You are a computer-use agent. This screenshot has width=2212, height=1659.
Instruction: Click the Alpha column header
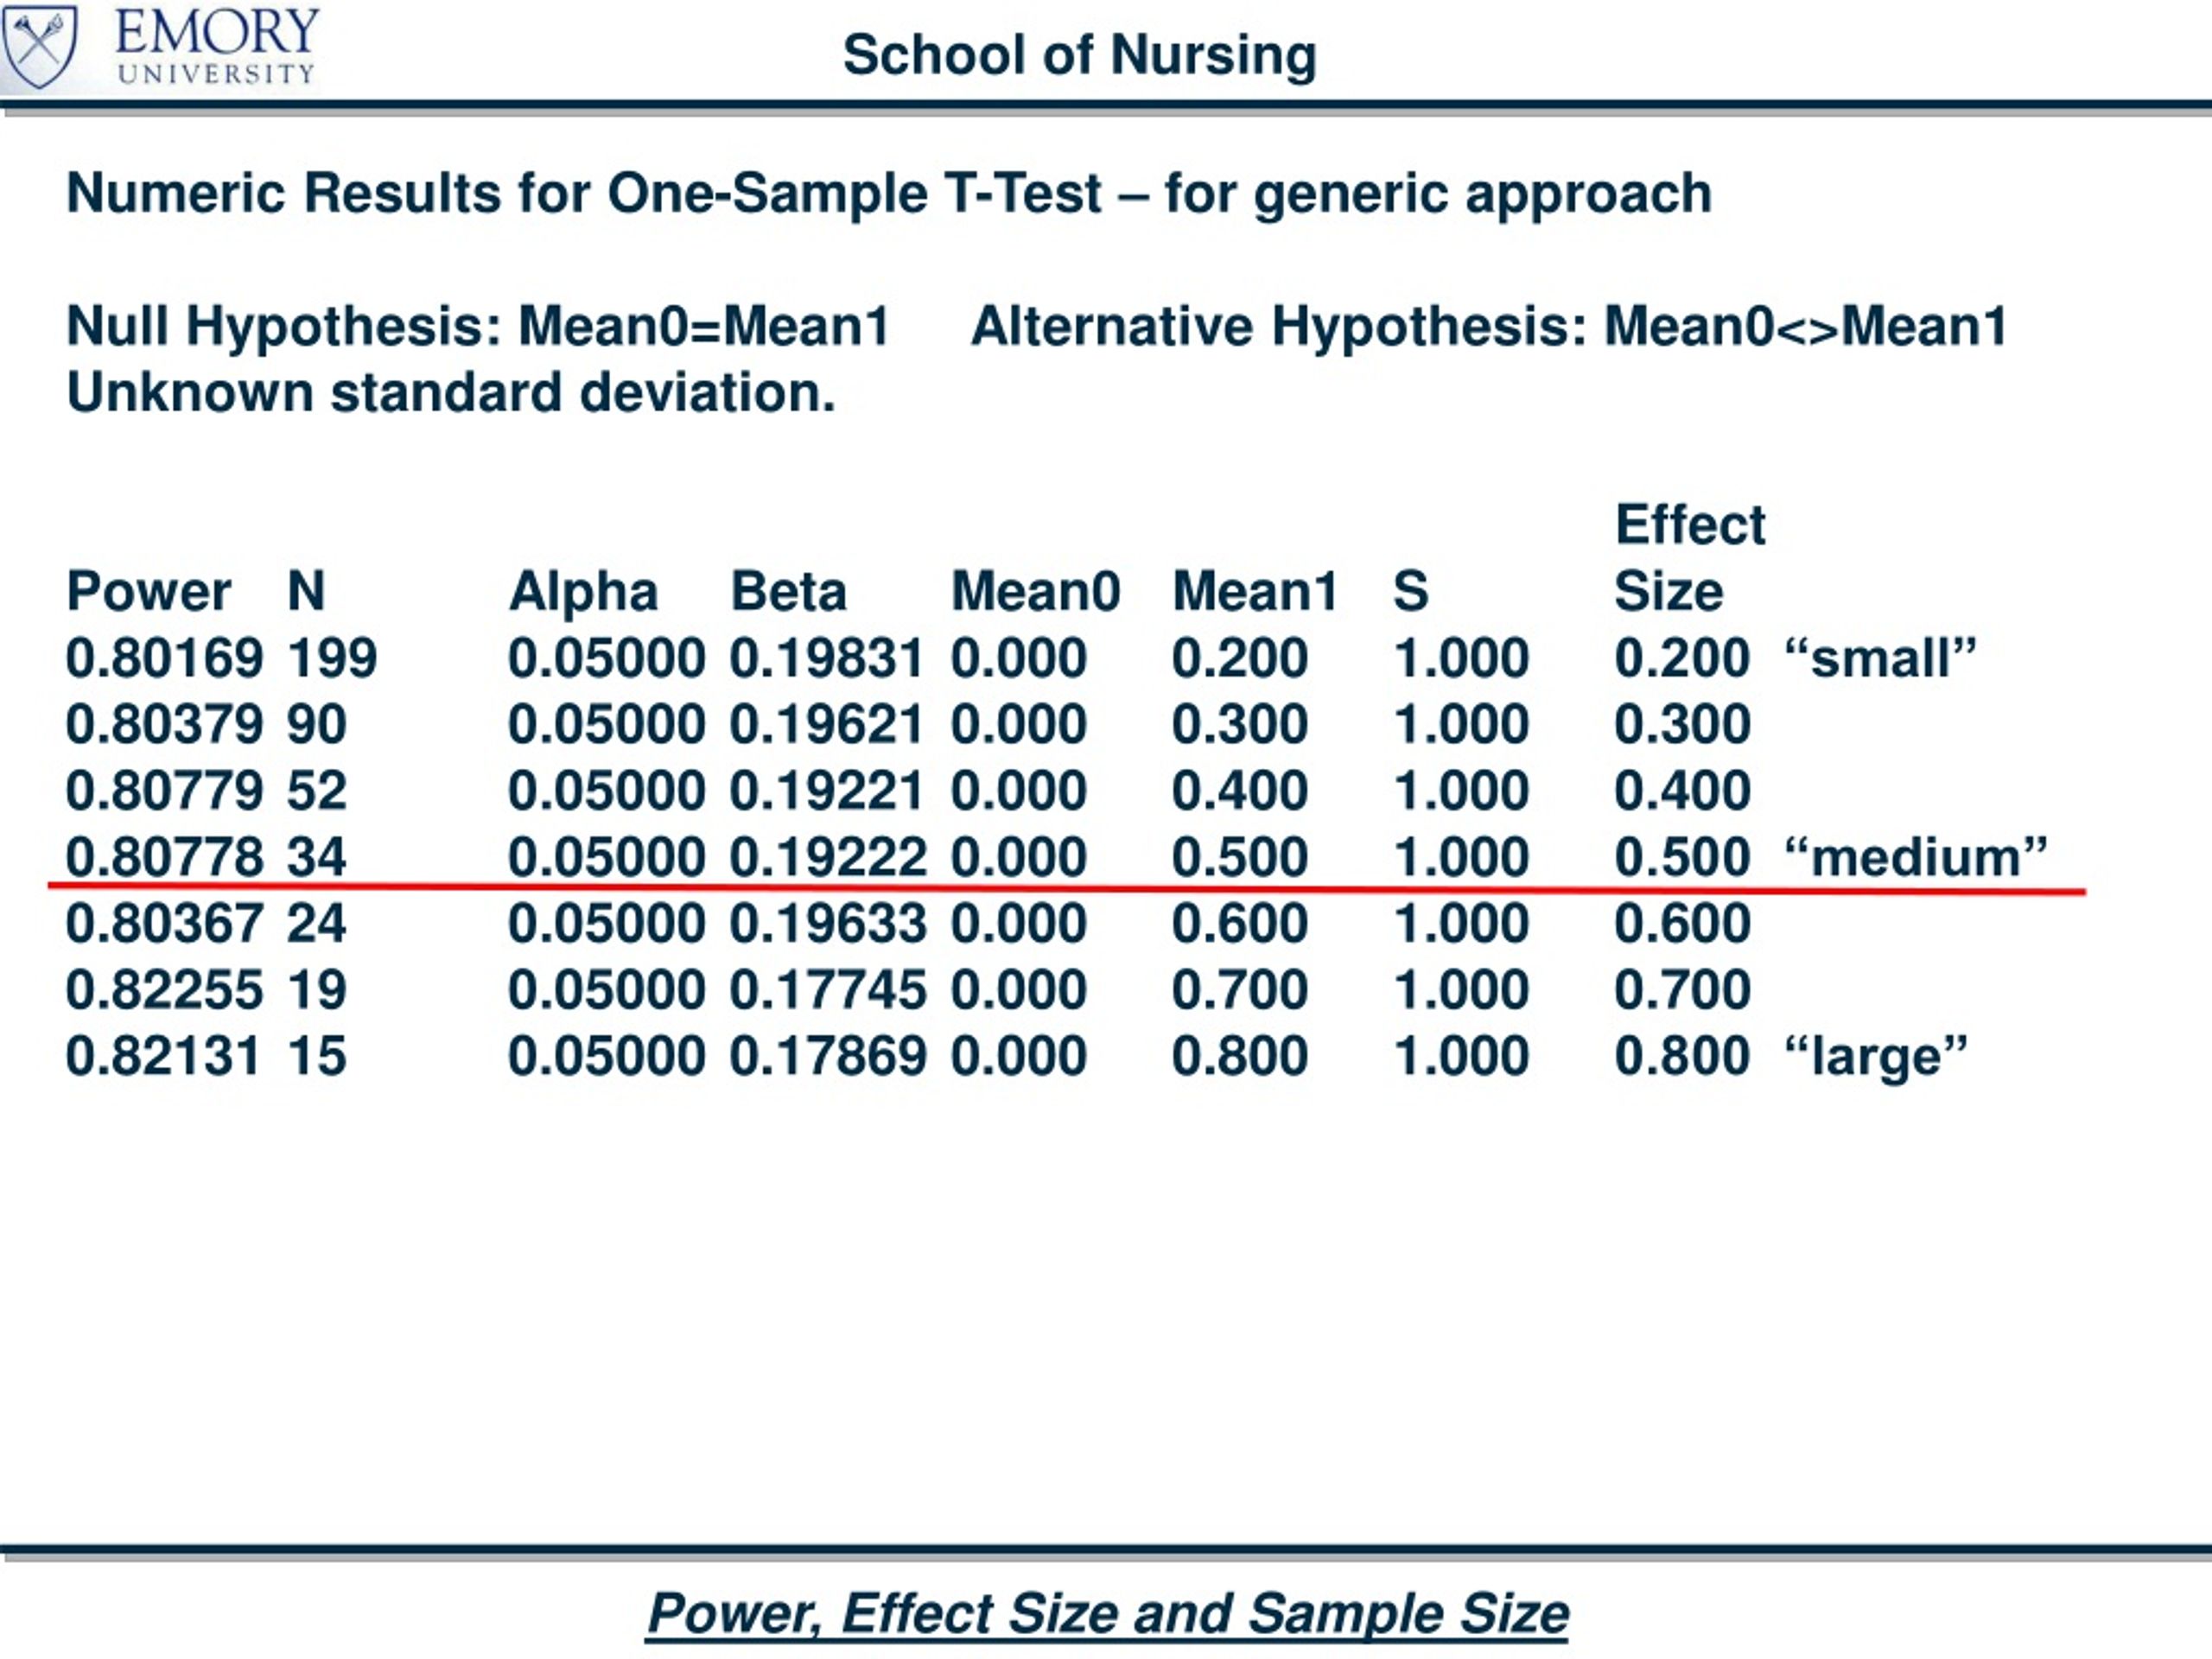click(x=583, y=591)
